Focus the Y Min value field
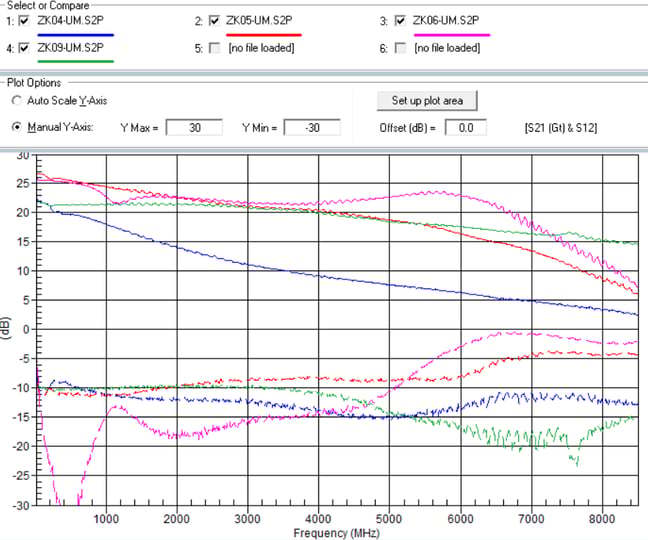648x540 pixels. pos(311,128)
